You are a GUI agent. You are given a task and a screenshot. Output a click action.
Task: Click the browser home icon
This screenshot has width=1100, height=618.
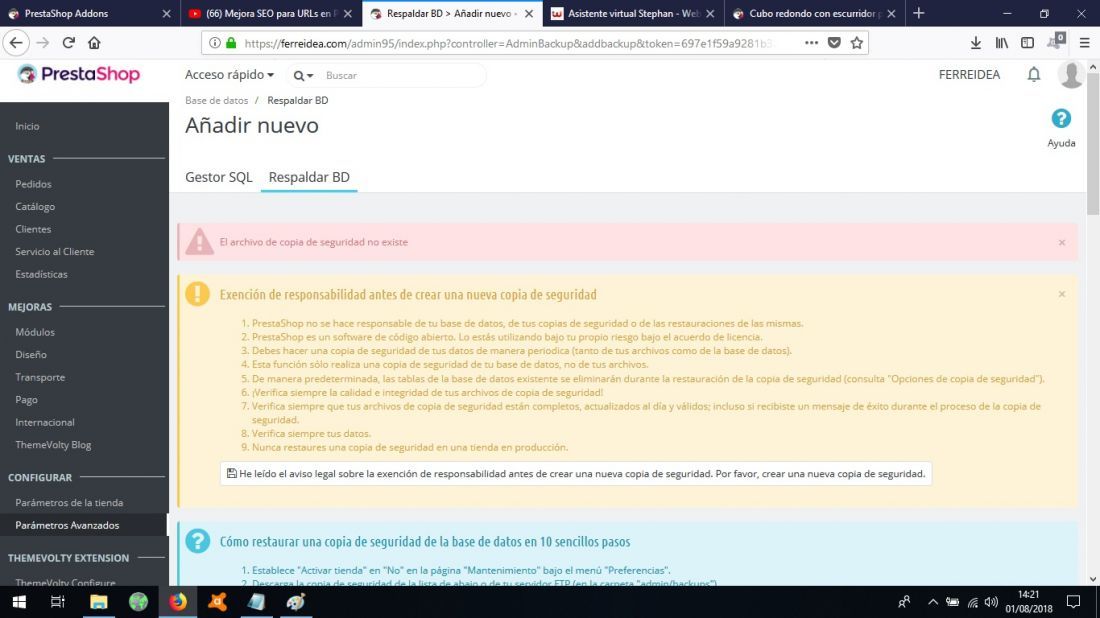94,43
